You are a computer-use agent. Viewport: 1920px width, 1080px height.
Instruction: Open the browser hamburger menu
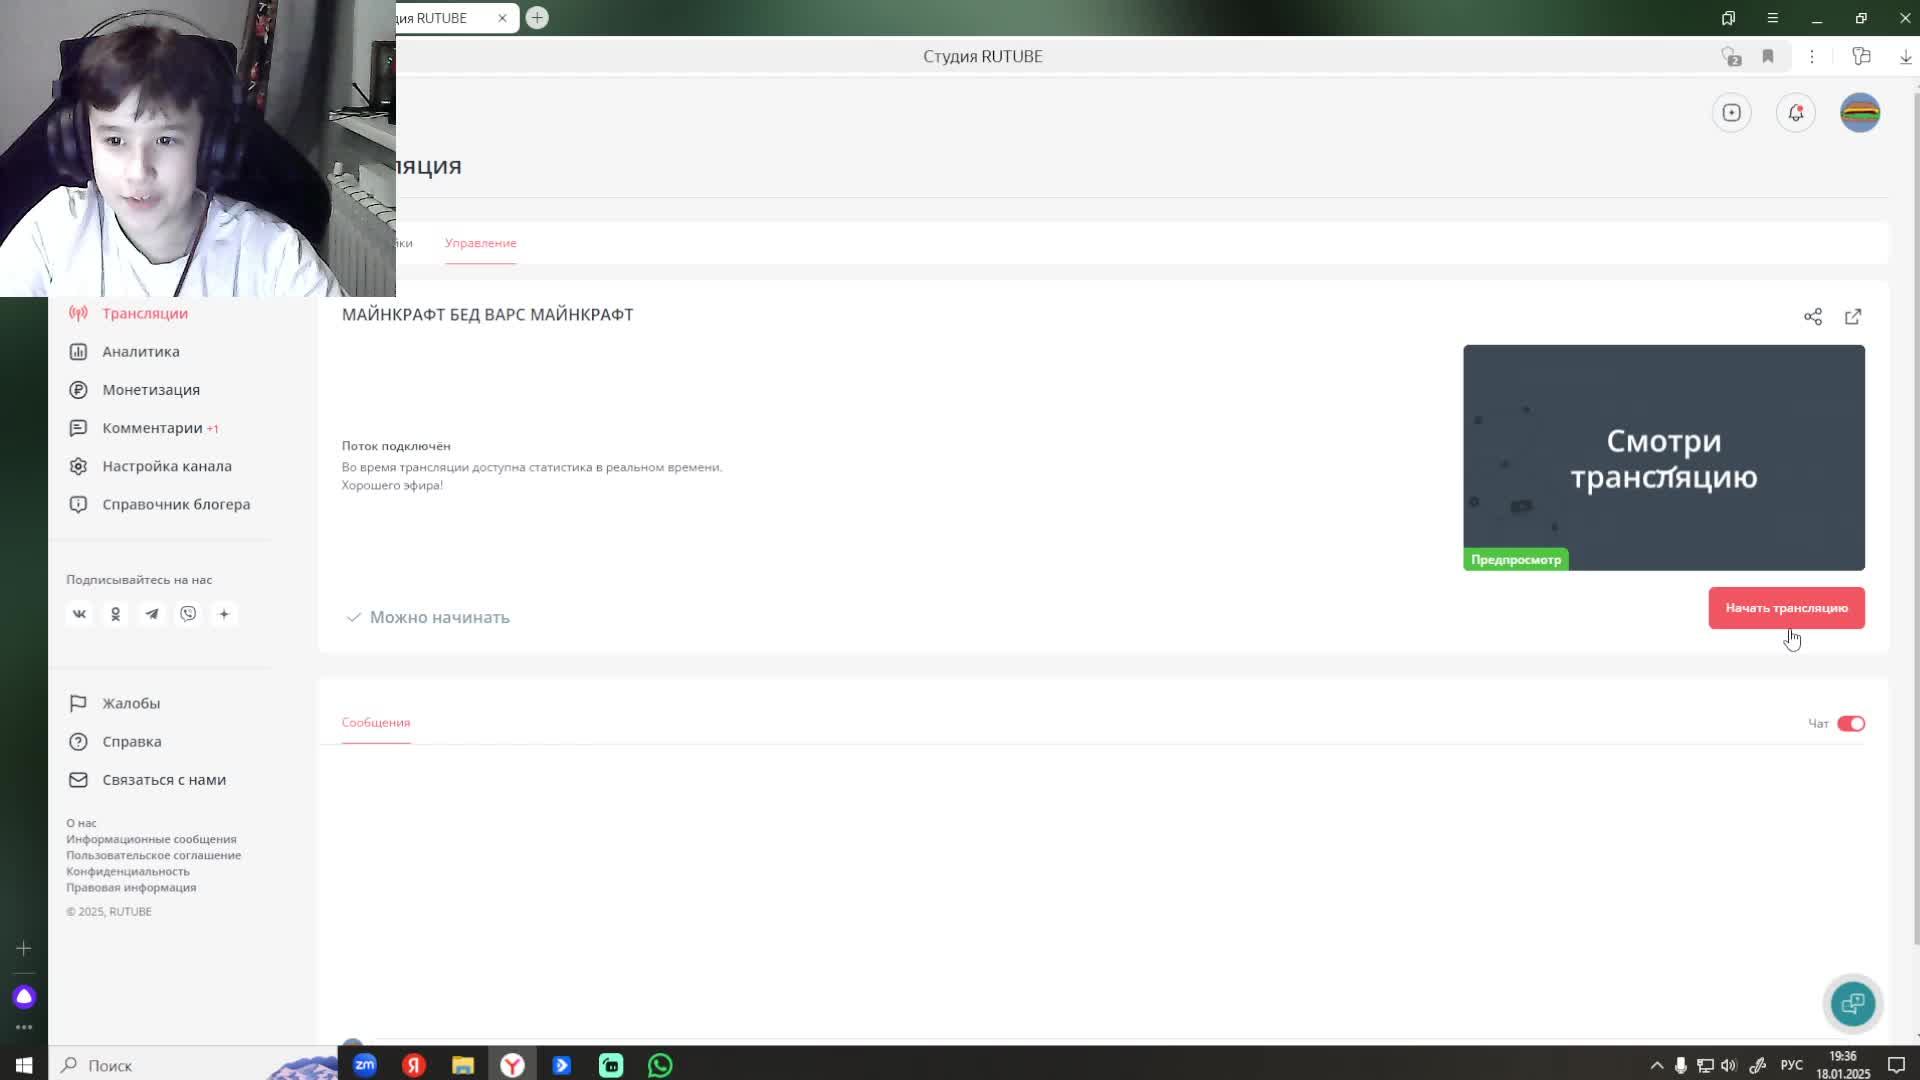(1772, 18)
